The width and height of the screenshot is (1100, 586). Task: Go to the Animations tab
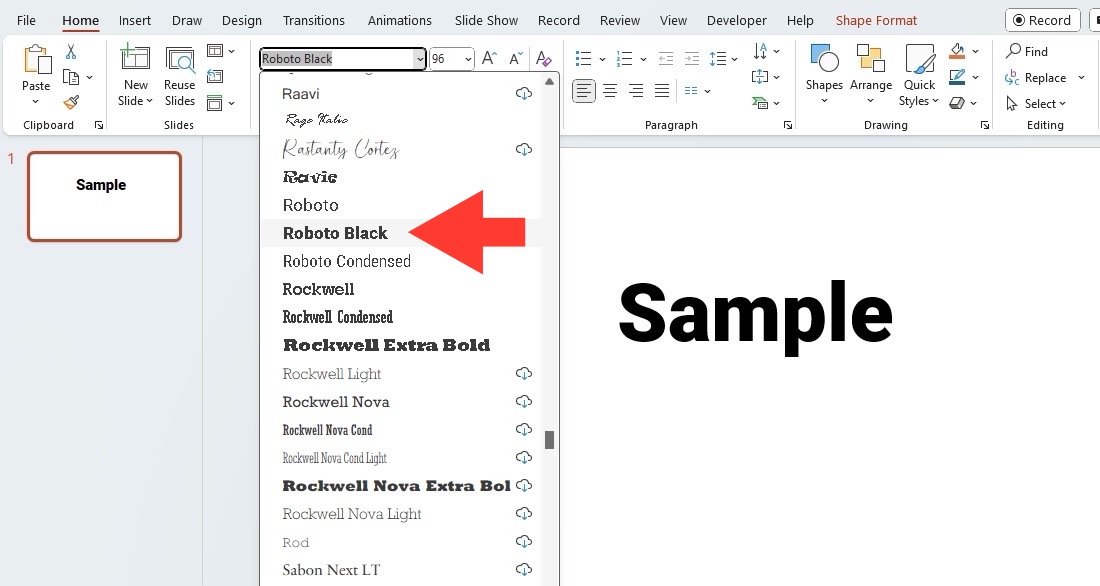400,20
